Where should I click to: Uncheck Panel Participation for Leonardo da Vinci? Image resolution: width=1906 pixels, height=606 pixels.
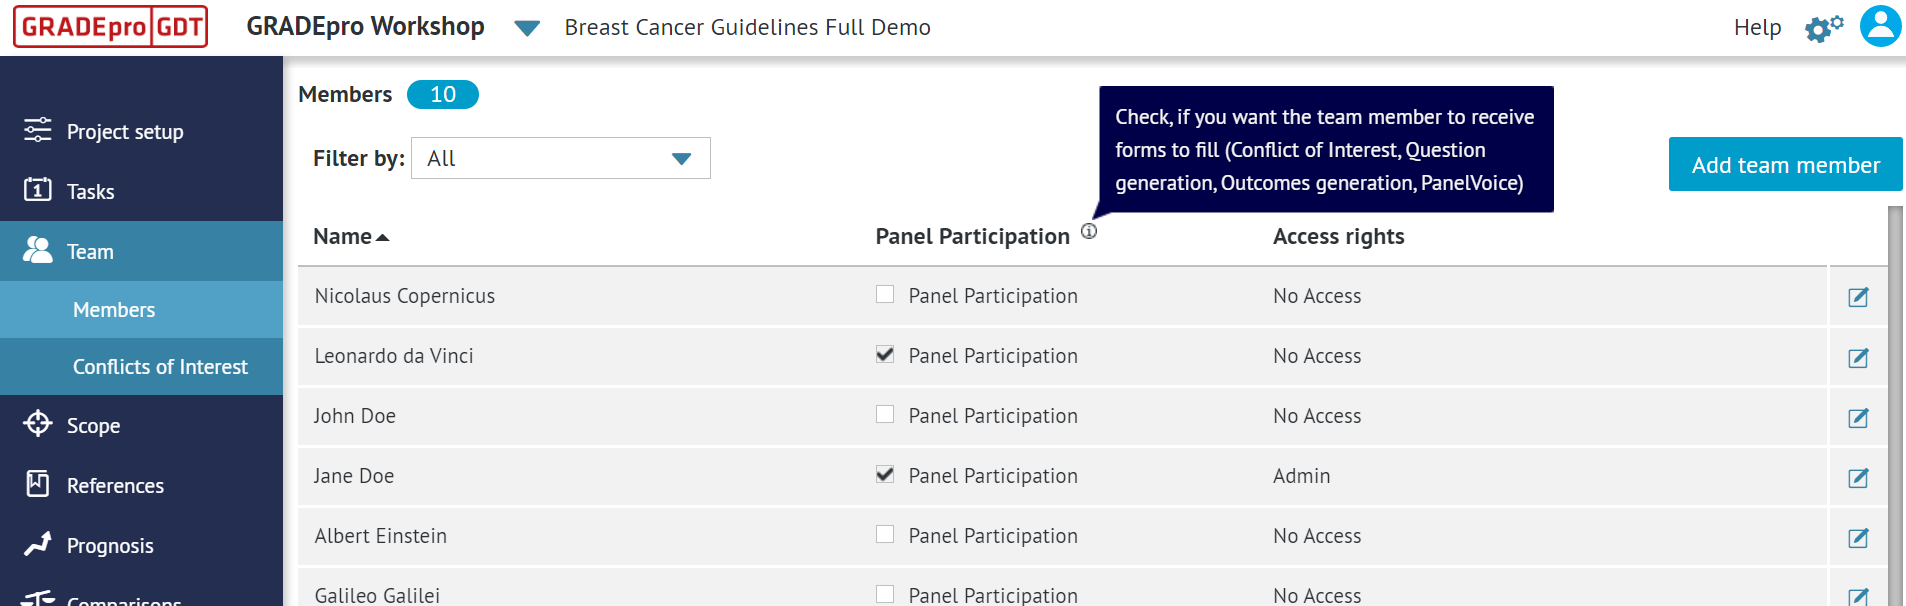[x=885, y=354]
